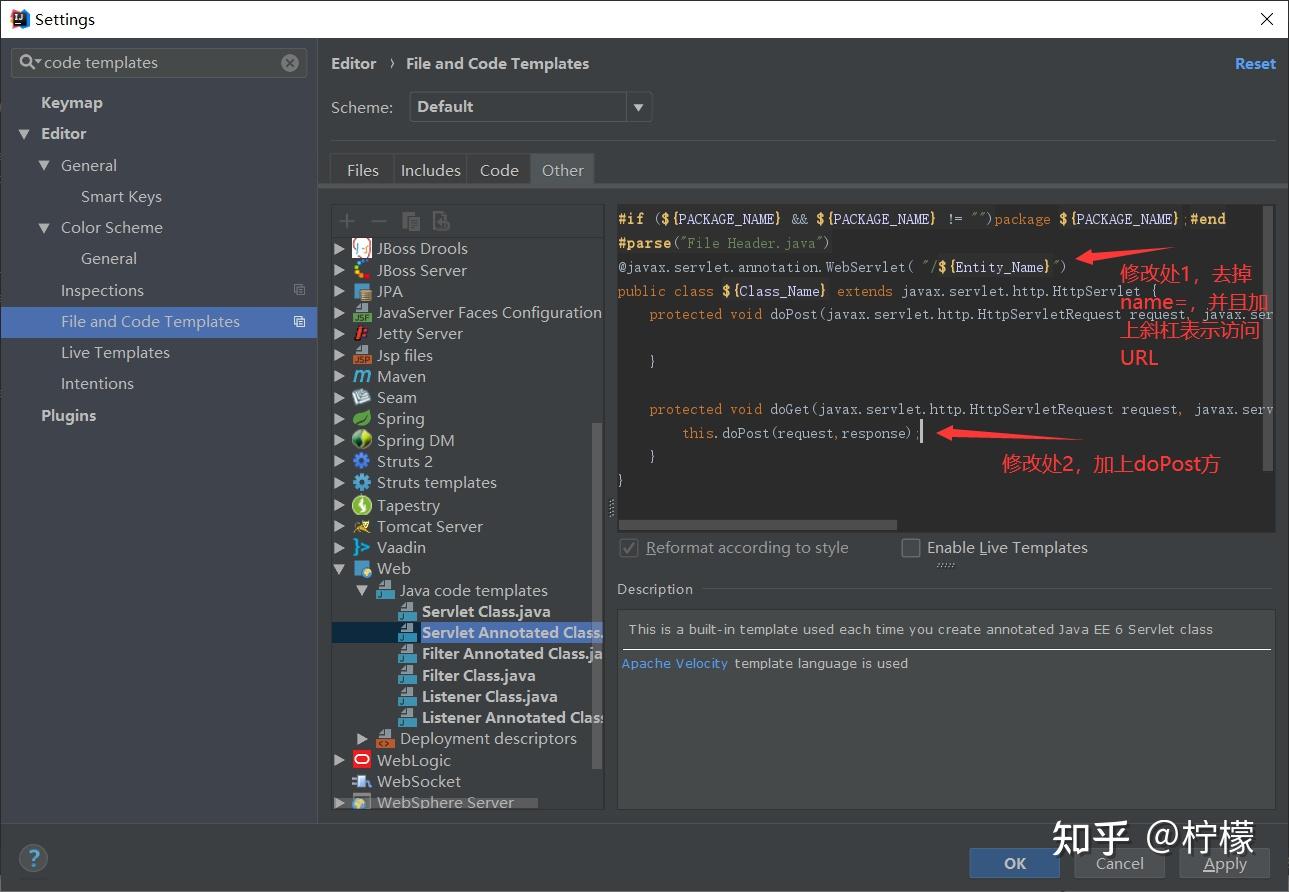Click the help question mark button
This screenshot has height=892, width=1289.
coord(34,858)
